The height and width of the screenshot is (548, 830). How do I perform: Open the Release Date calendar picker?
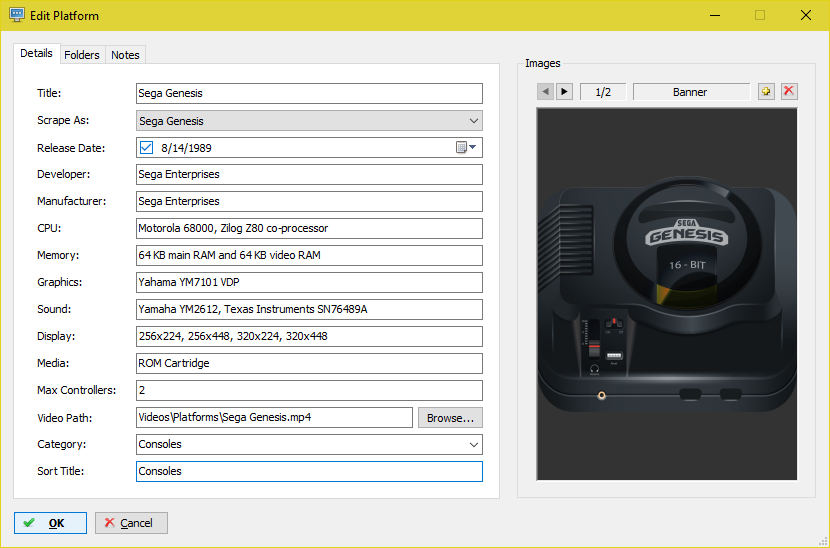click(x=466, y=148)
